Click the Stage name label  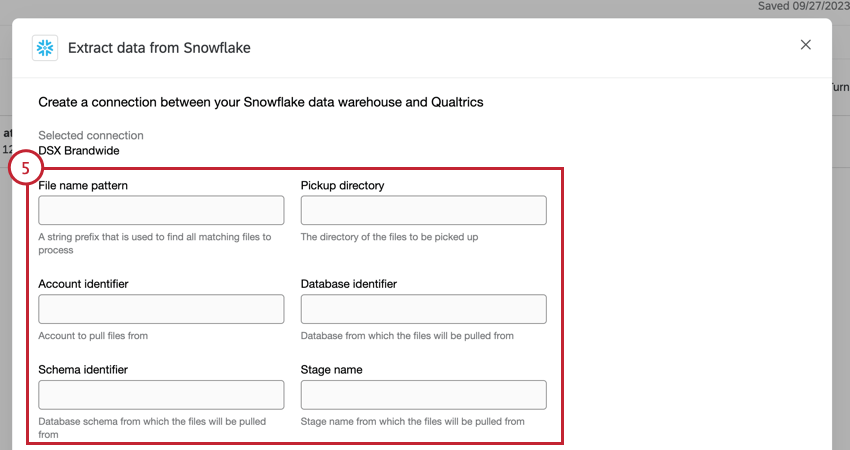[x=332, y=370]
